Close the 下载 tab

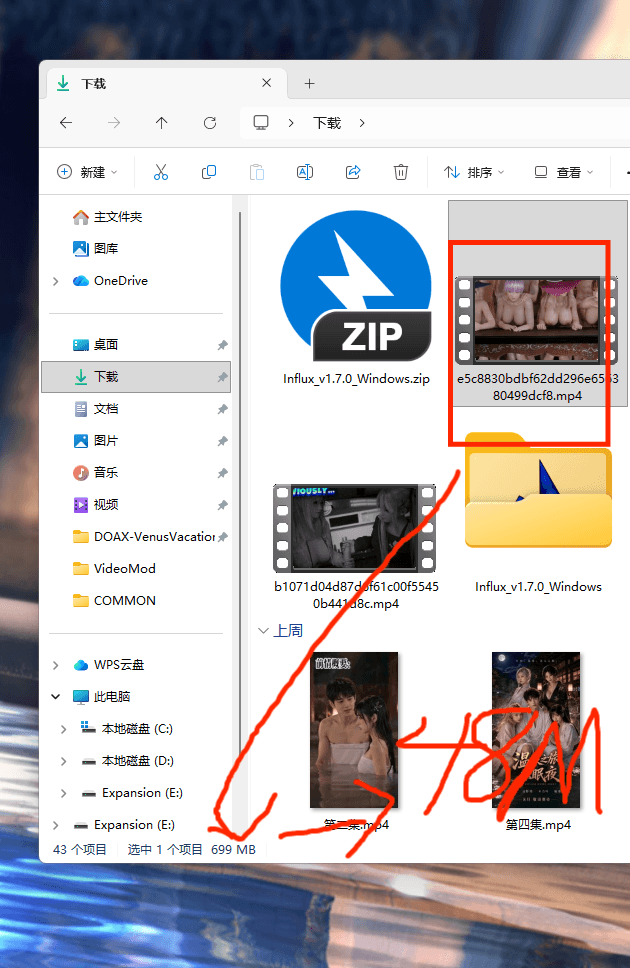click(x=266, y=83)
